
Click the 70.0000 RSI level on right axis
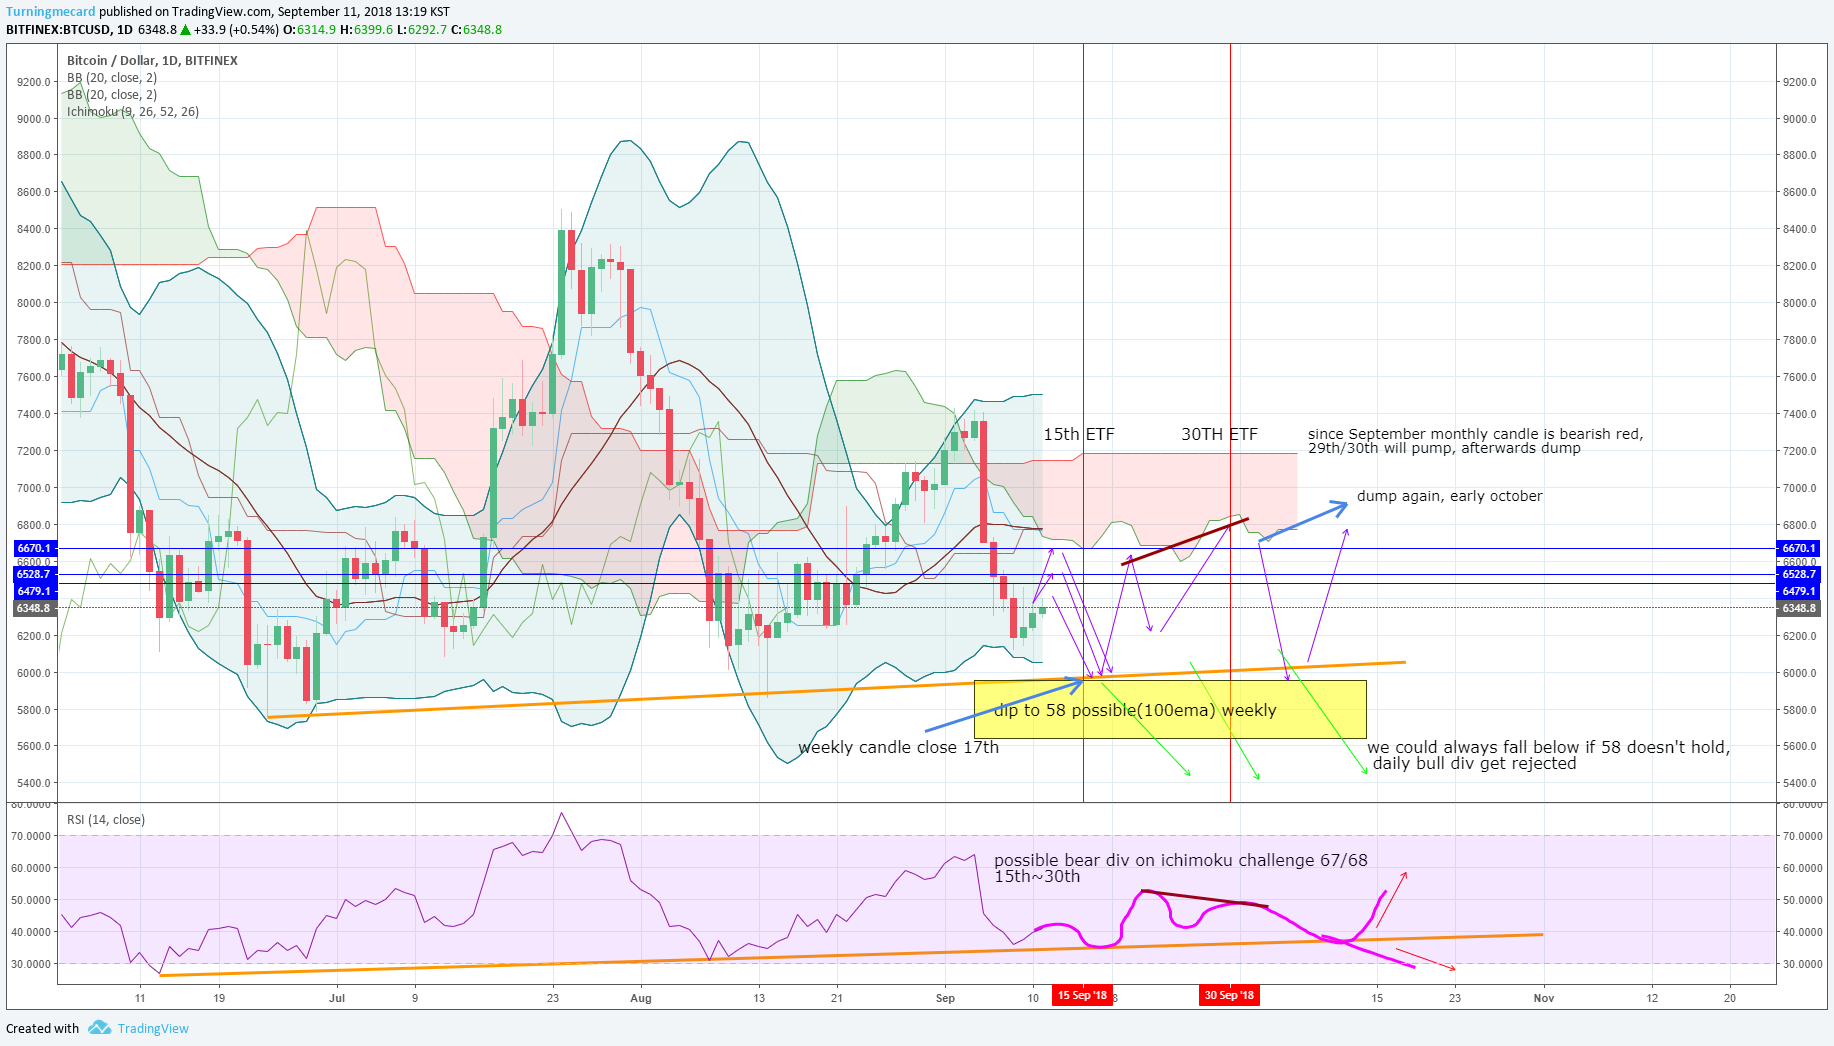(x=1802, y=836)
